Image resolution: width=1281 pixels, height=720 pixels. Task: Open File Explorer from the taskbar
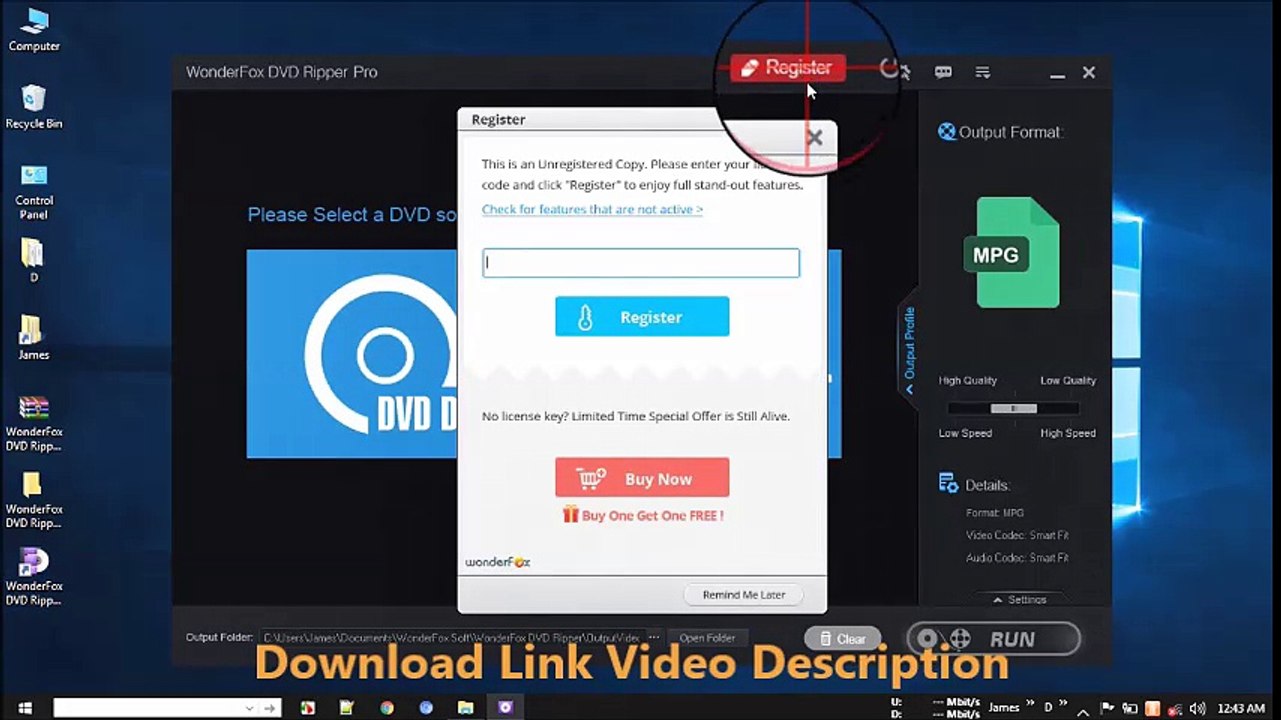coord(465,708)
